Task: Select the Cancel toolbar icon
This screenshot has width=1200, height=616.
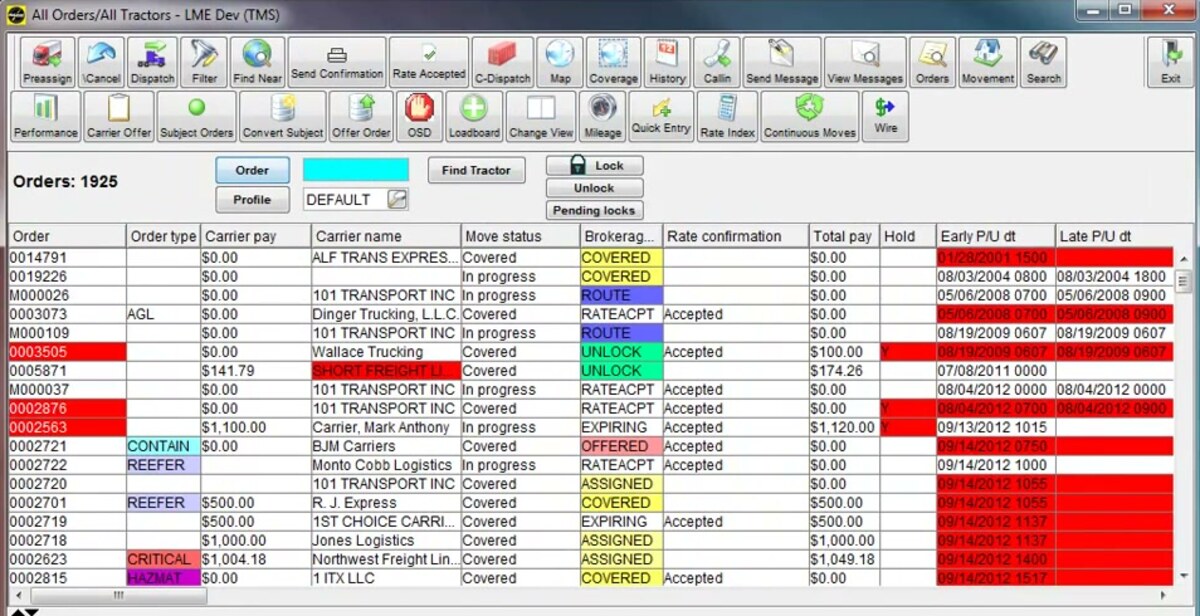Action: tap(101, 62)
